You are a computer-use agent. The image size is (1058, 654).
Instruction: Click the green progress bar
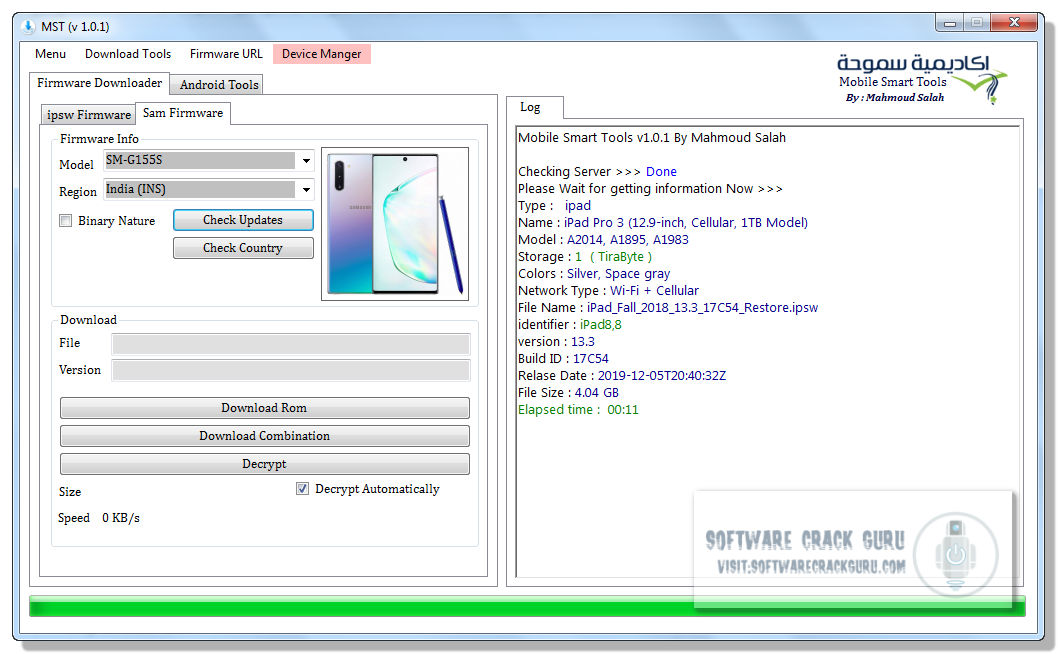click(x=527, y=605)
